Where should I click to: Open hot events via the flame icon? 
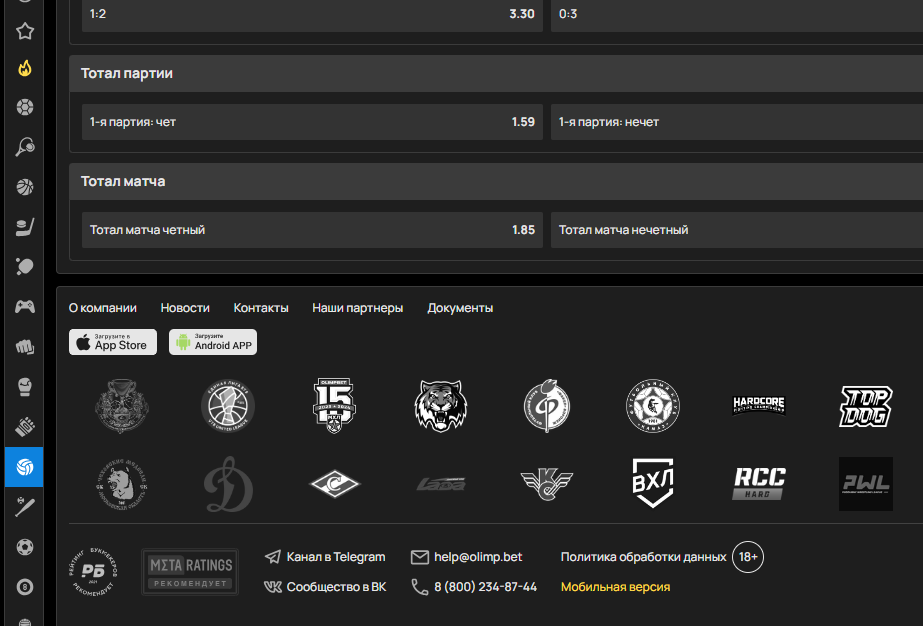click(25, 68)
